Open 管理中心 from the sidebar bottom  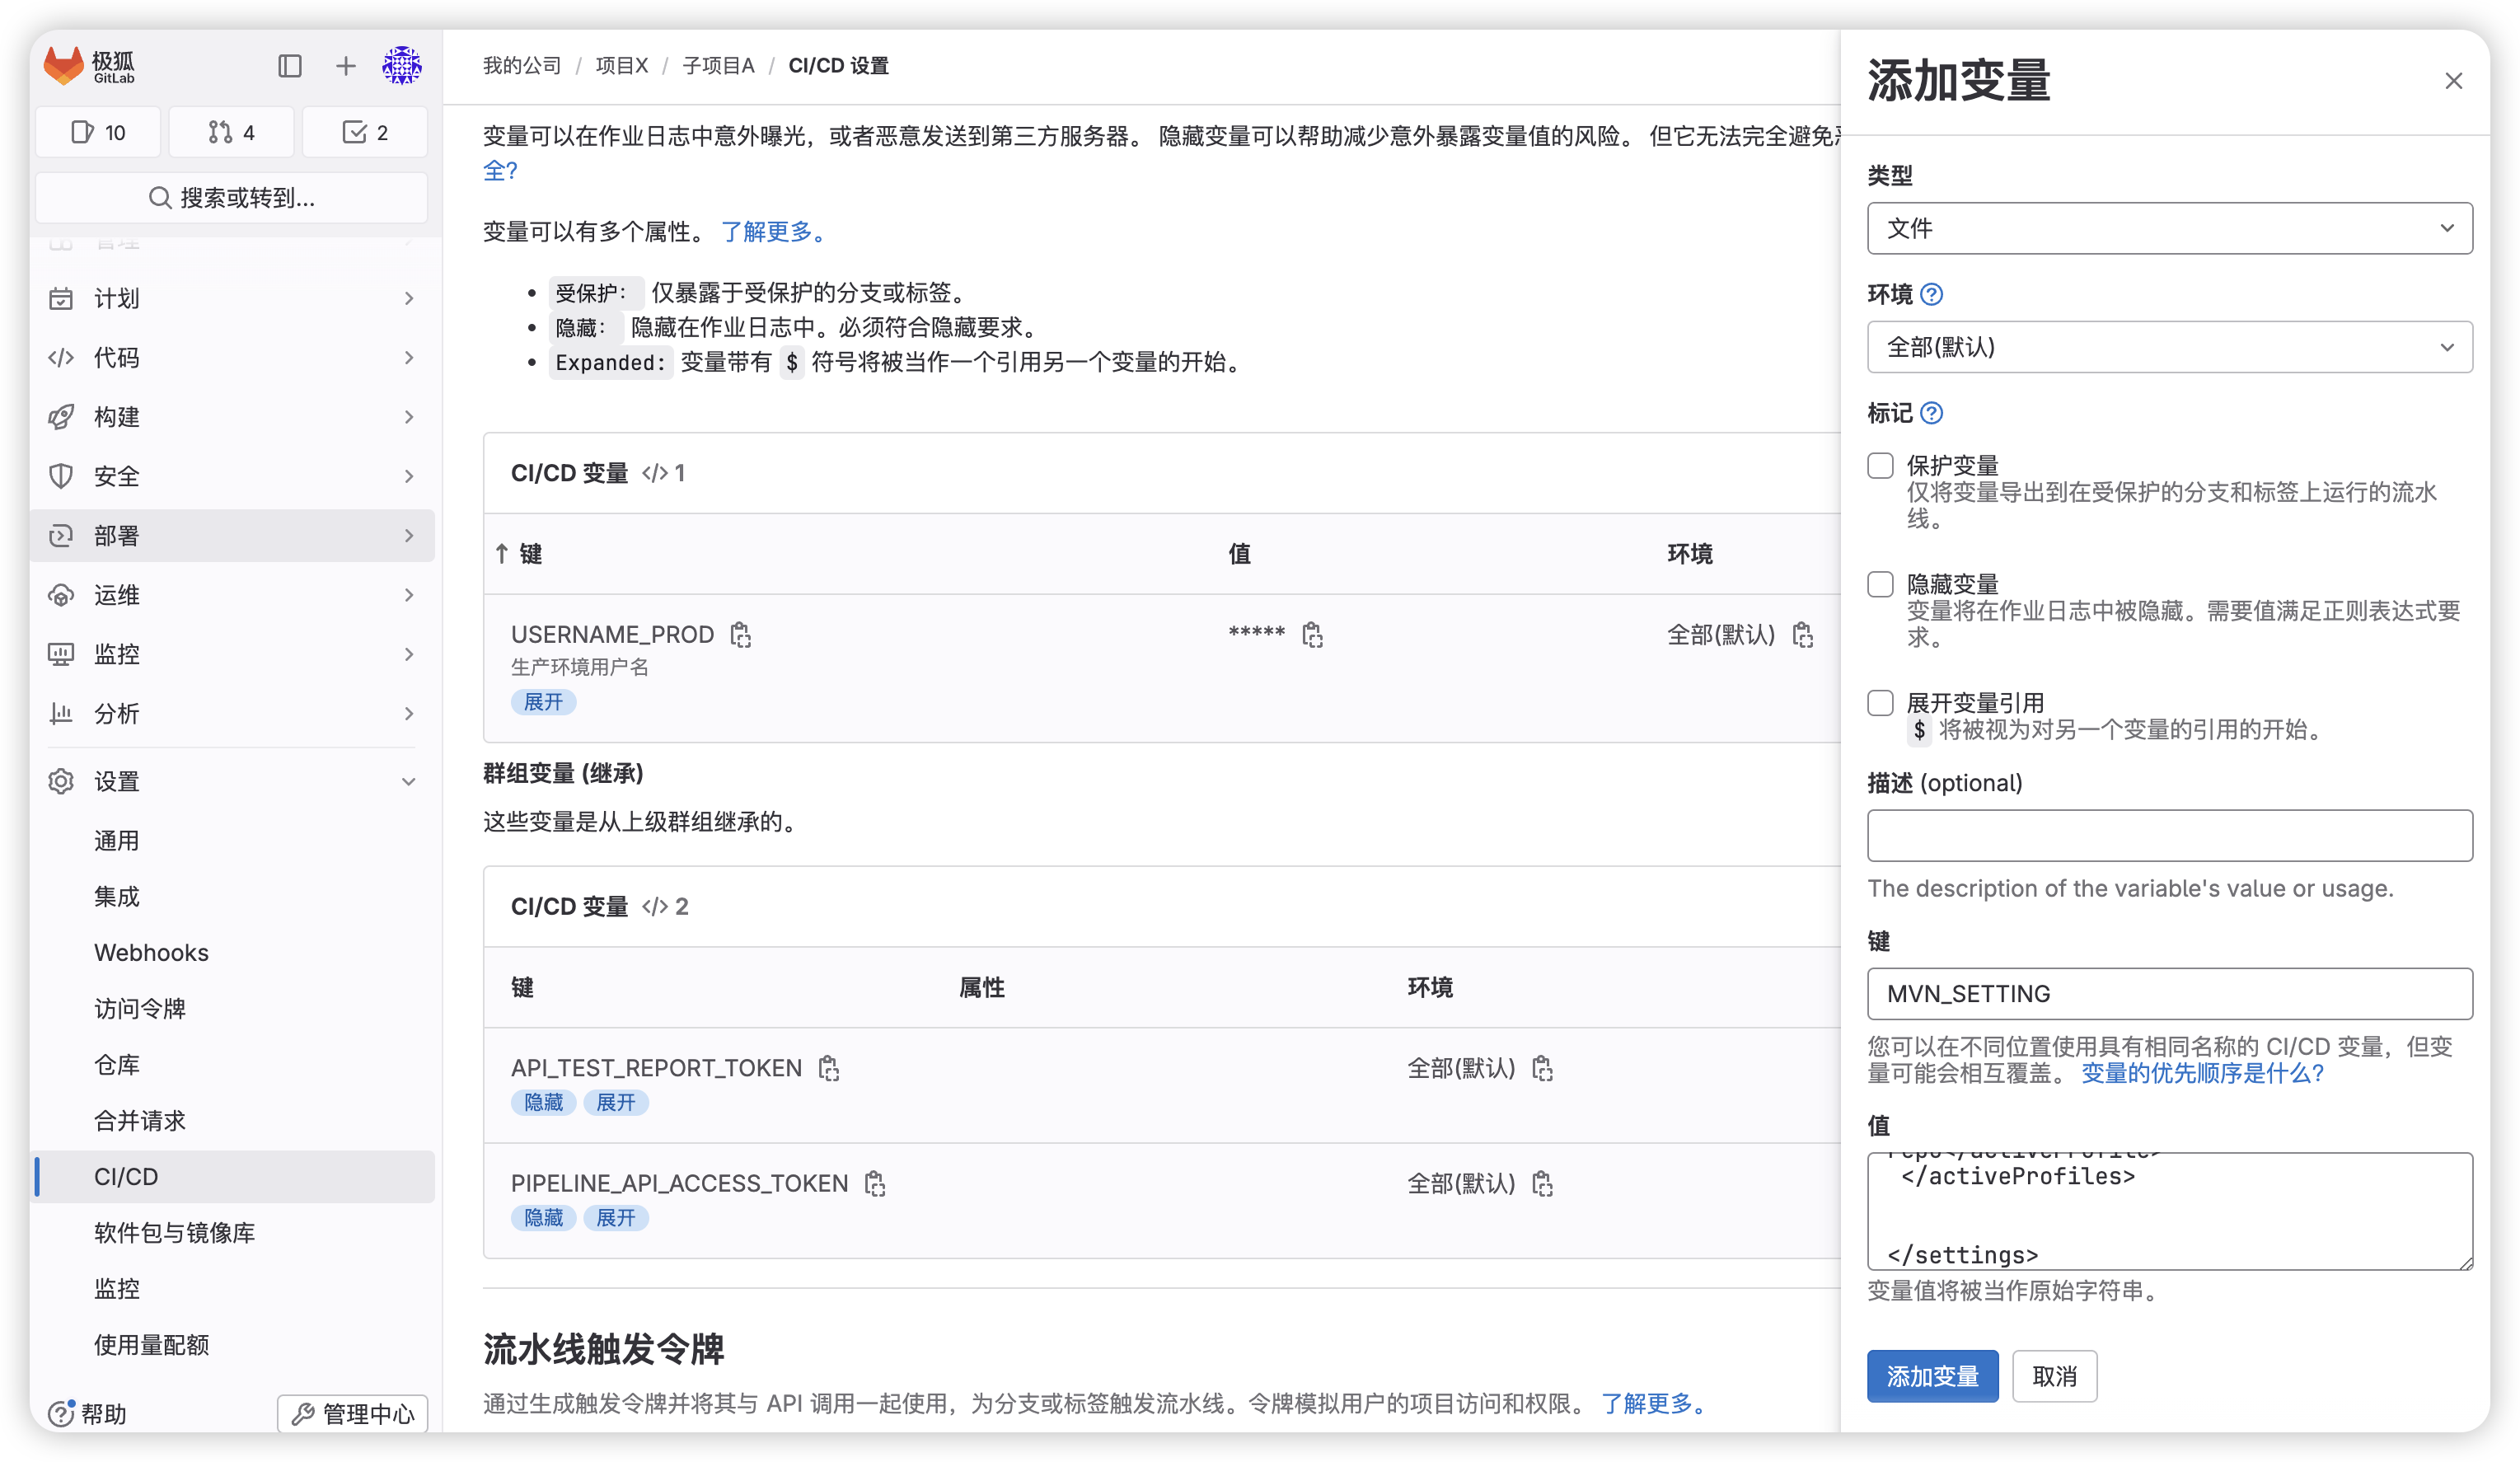(352, 1413)
